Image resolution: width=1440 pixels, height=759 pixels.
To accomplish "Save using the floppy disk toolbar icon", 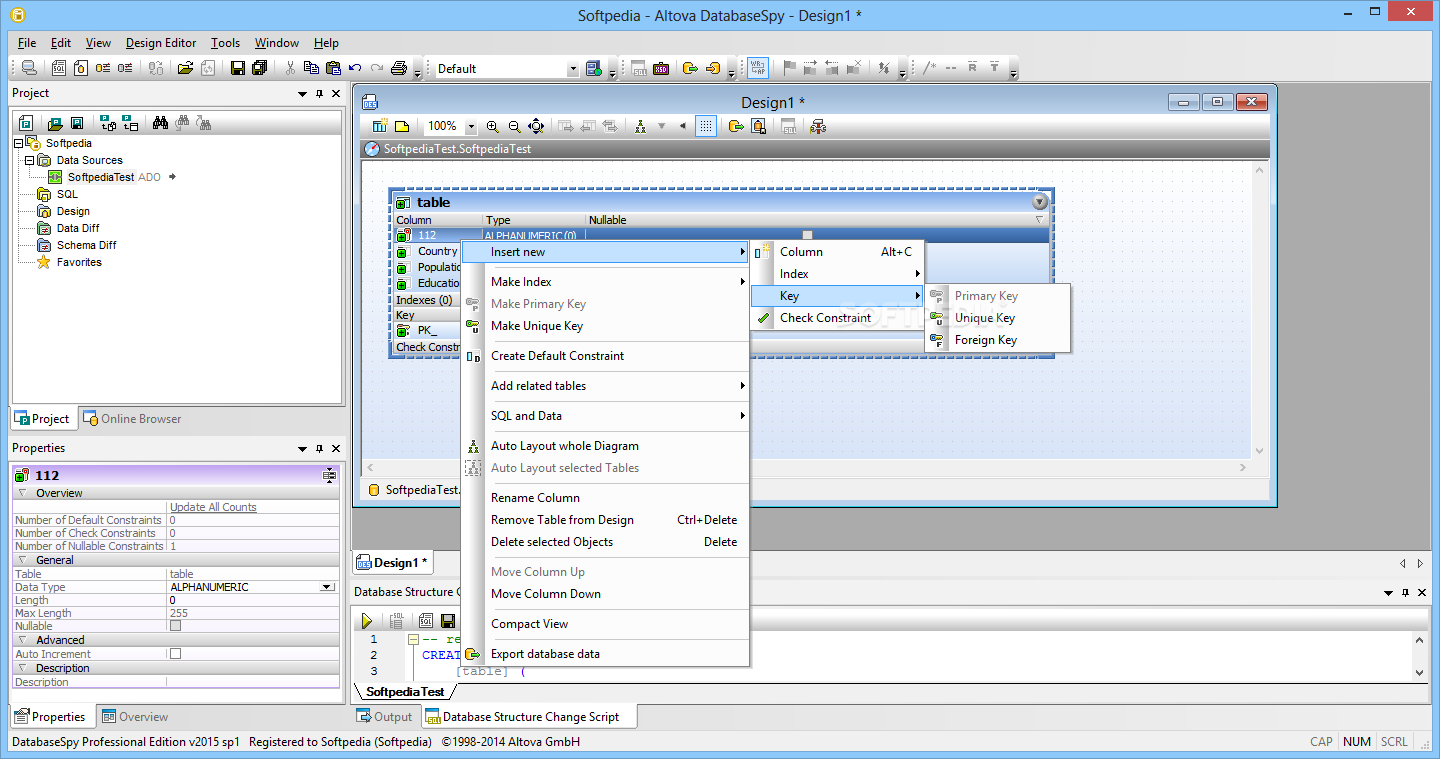I will click(x=238, y=68).
